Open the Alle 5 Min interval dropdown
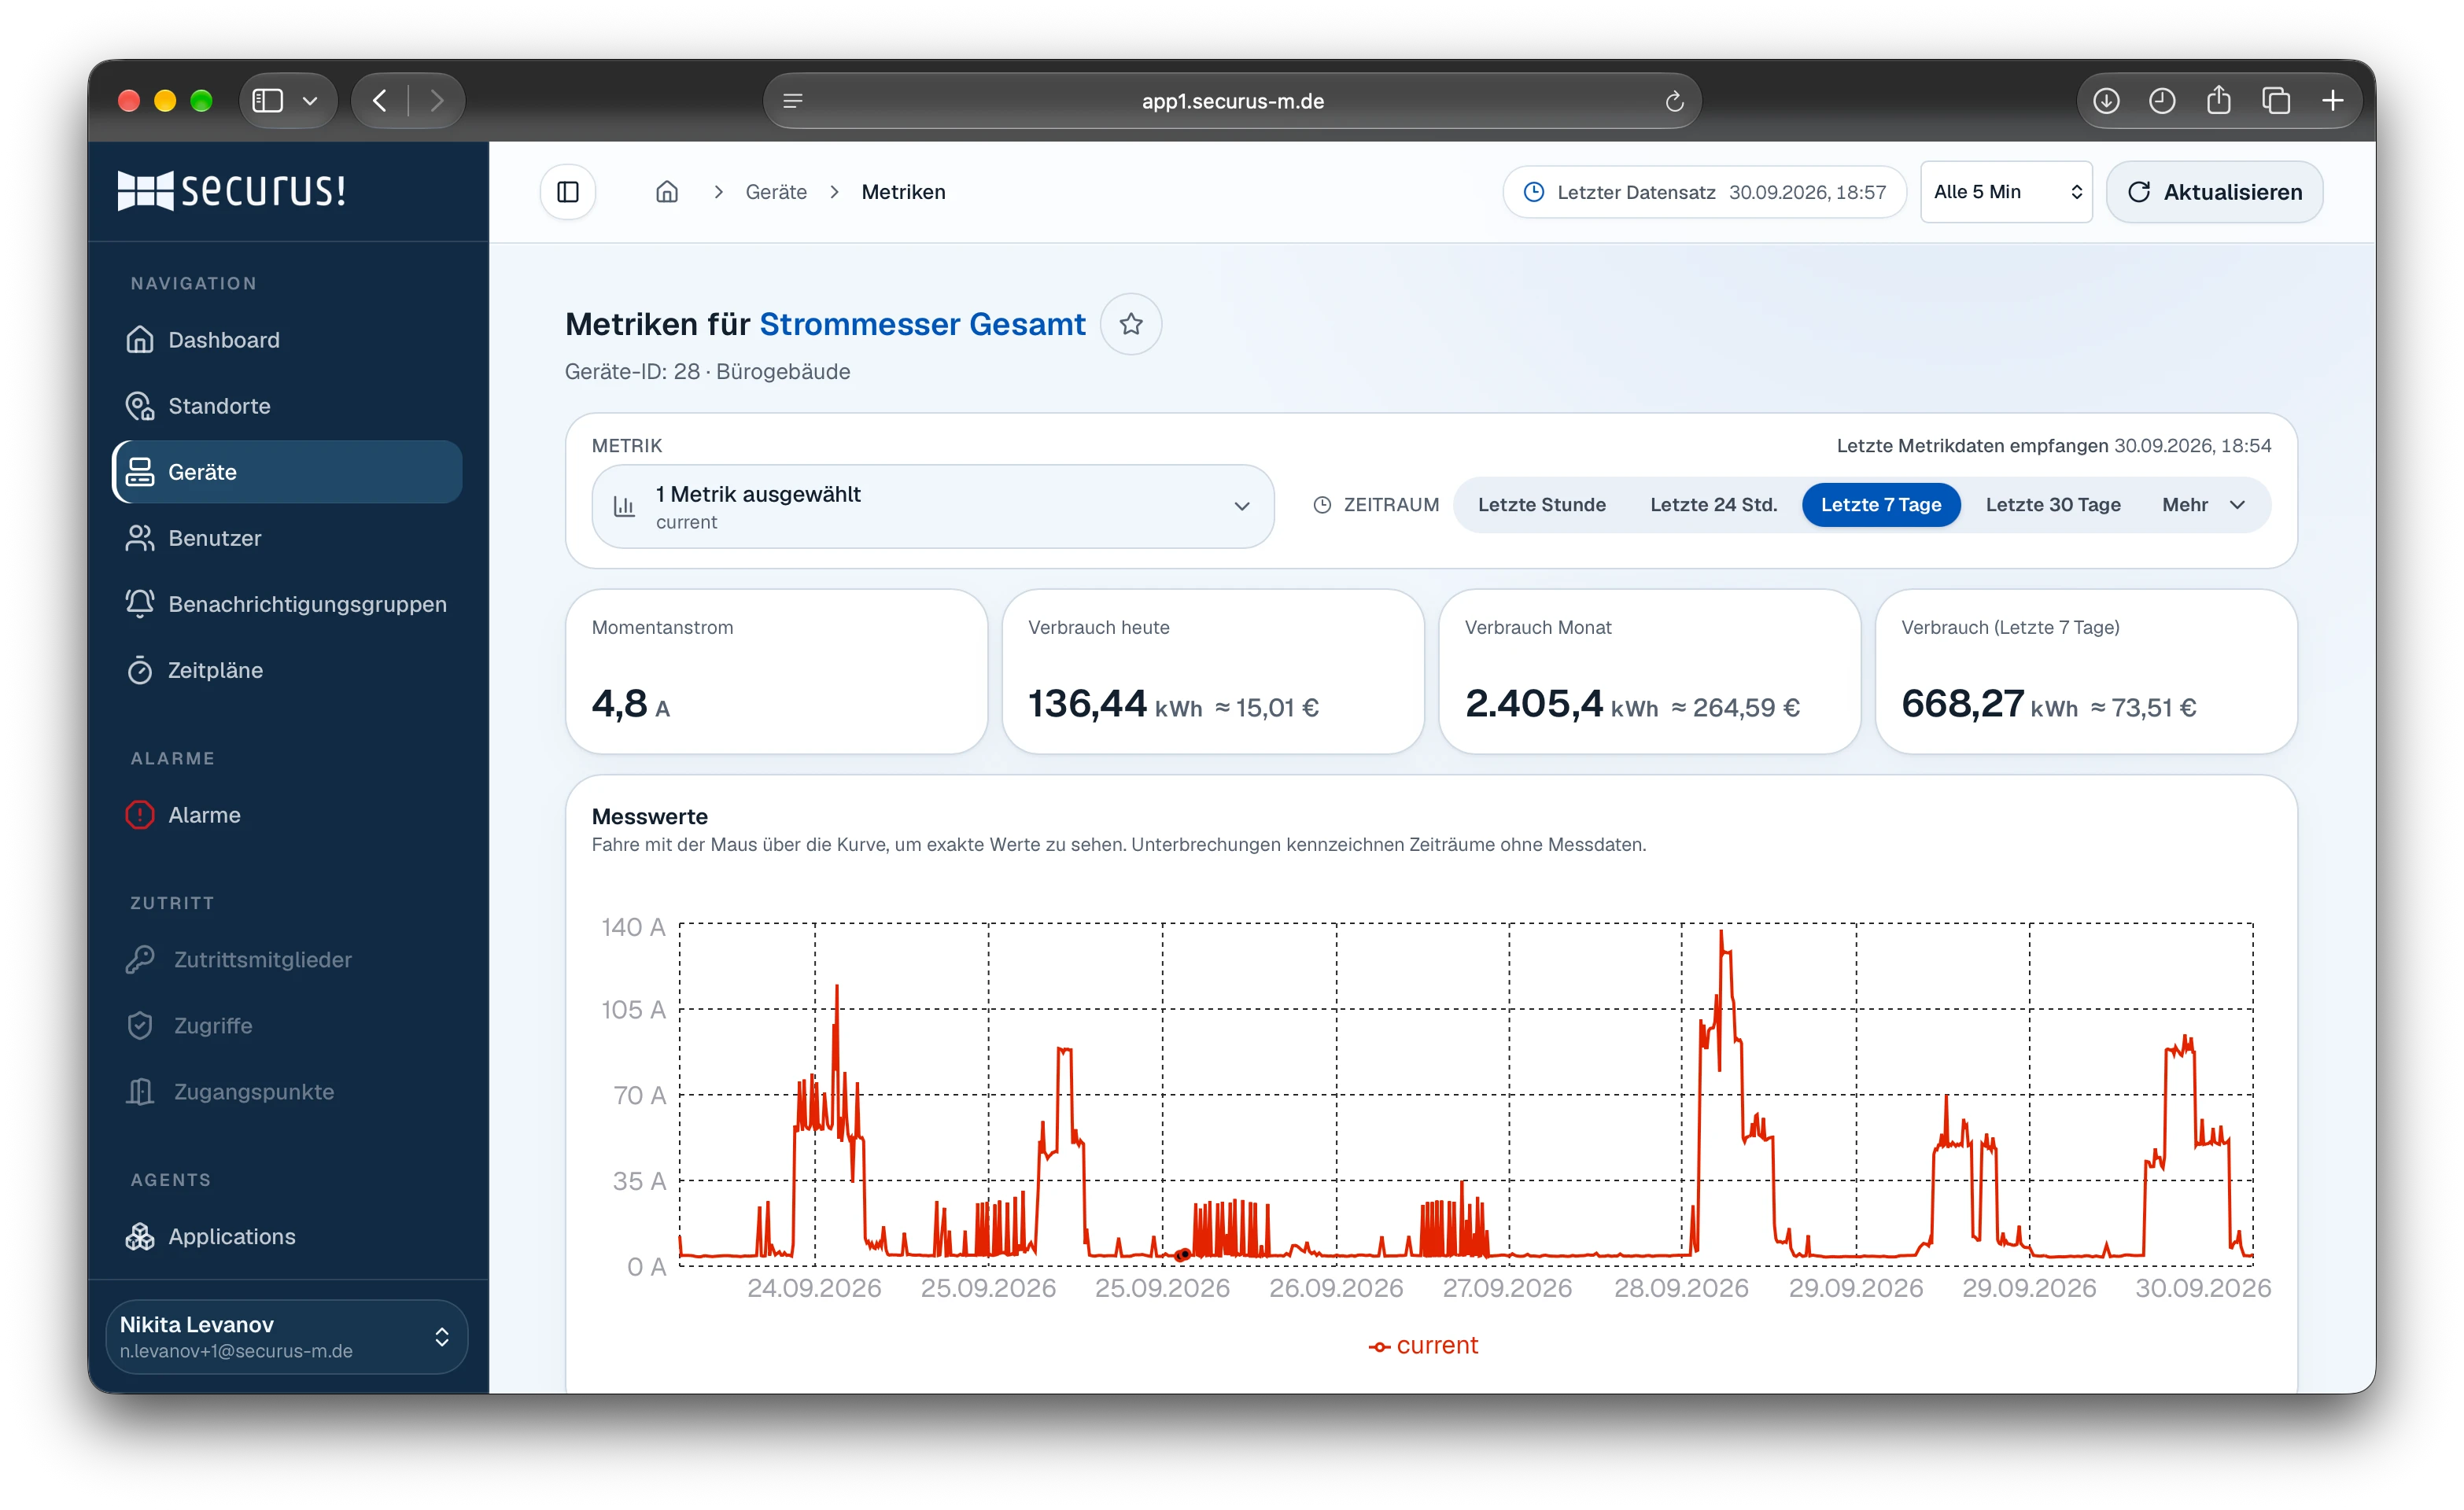The height and width of the screenshot is (1510, 2464). (2006, 192)
